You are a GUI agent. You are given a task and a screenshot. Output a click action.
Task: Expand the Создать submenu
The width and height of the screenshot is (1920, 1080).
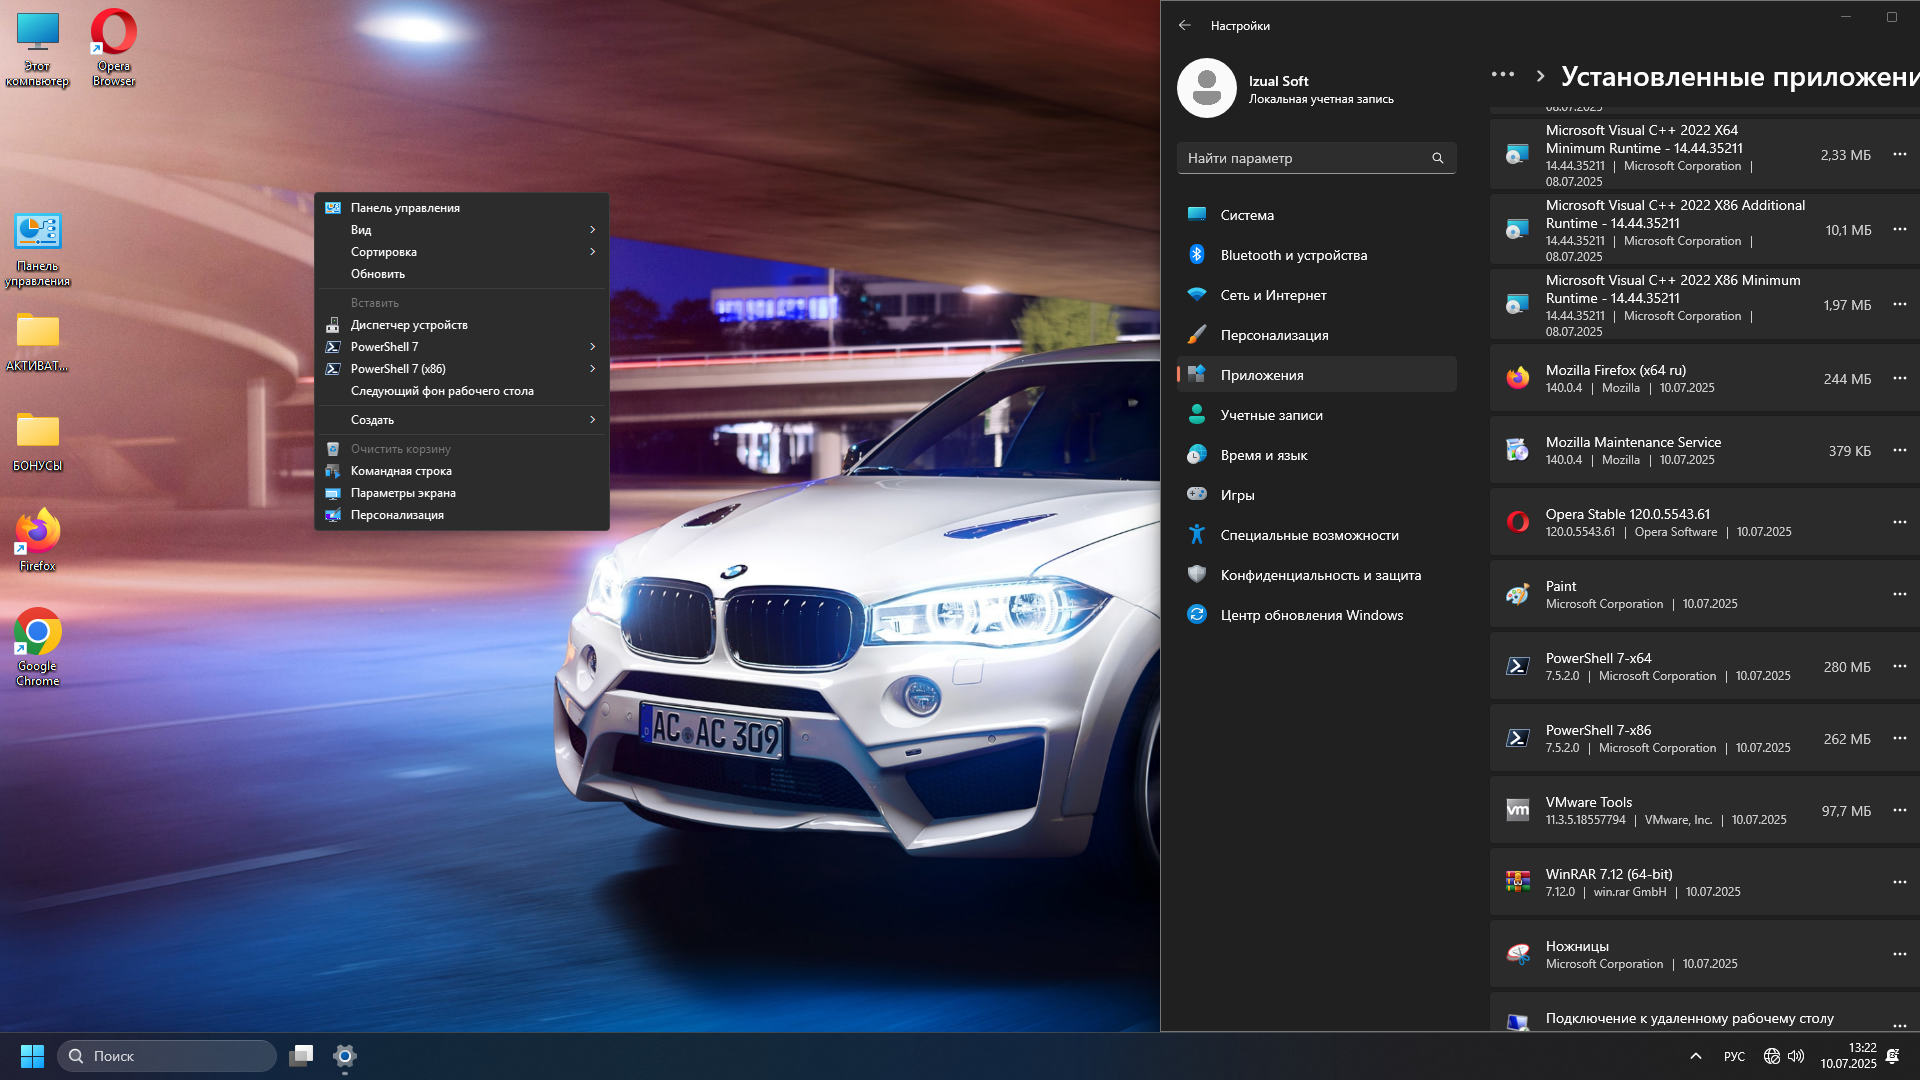[x=462, y=420]
